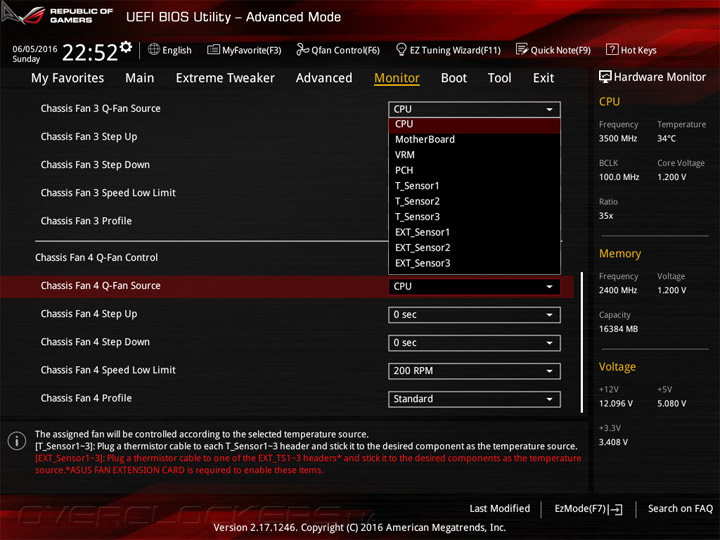
Task: Select Chassis Fan 3 Speed Low Limit row
Action: coord(108,193)
